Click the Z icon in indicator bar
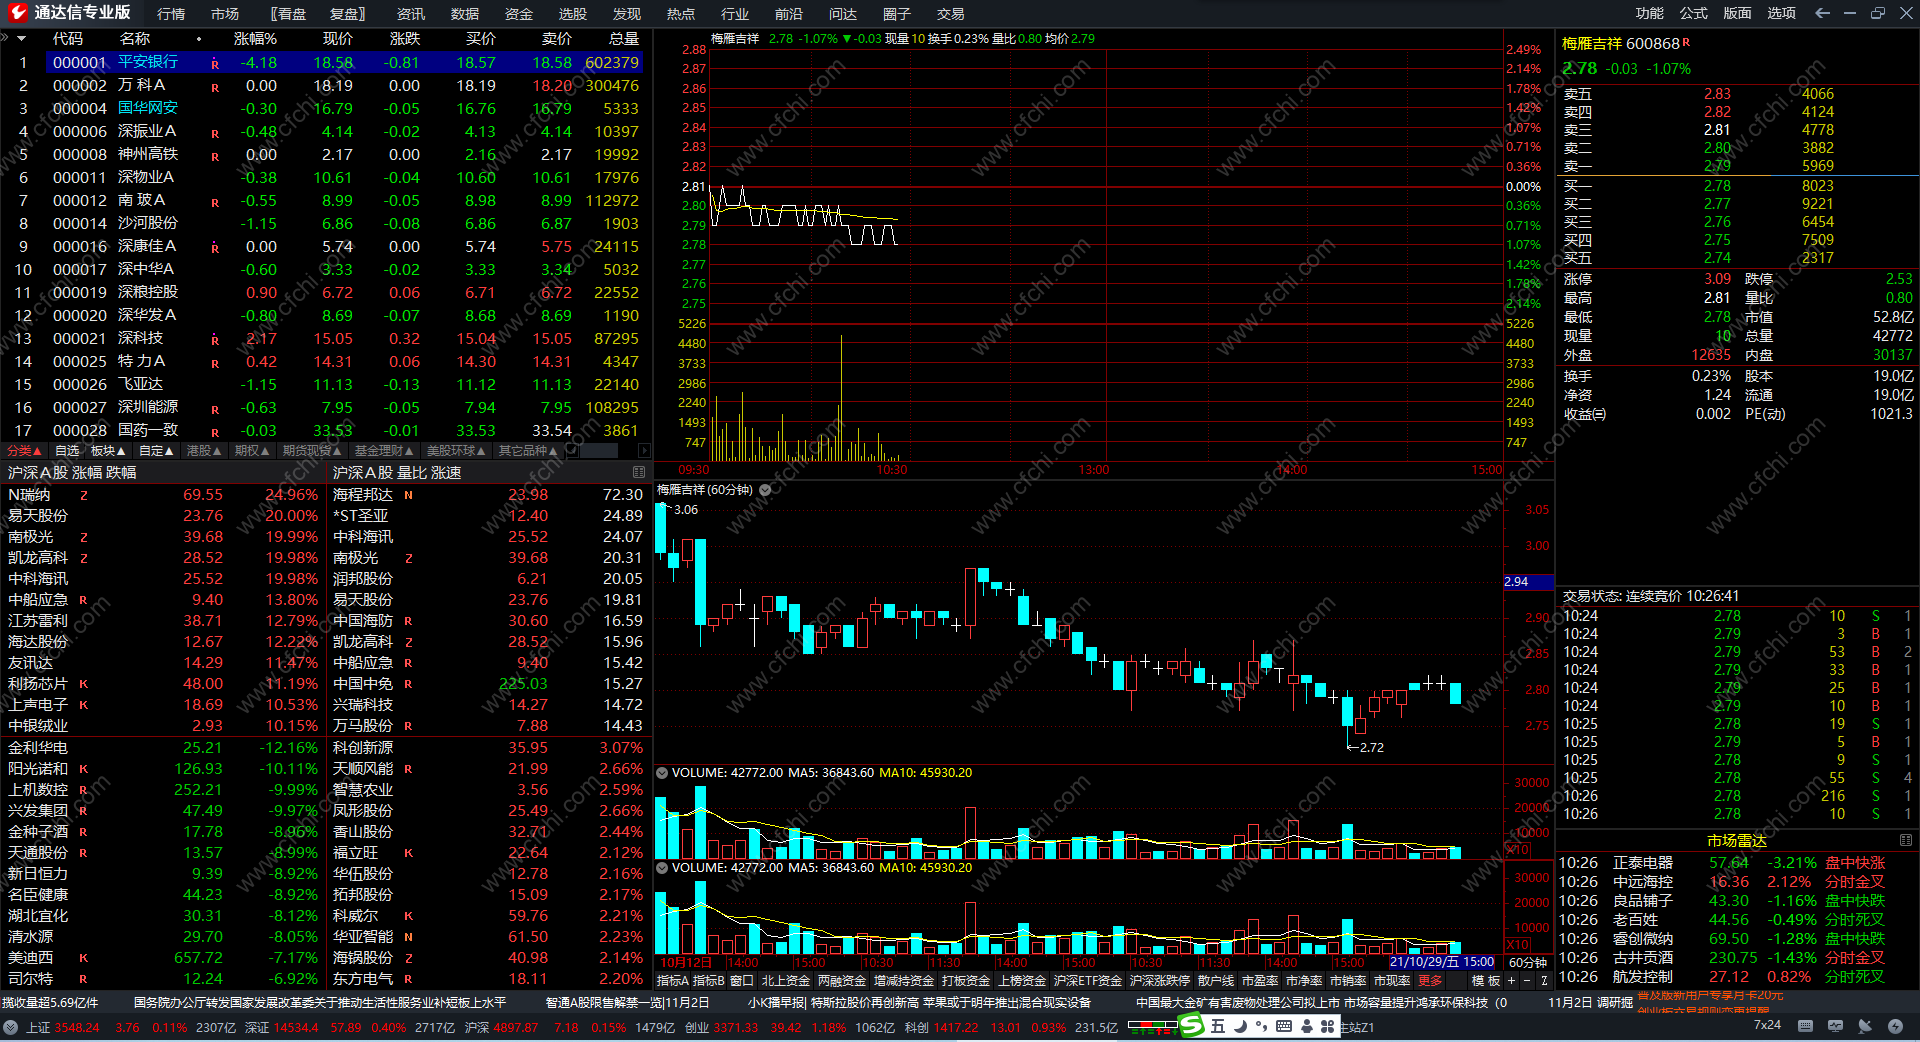Image resolution: width=1920 pixels, height=1042 pixels. (x=1544, y=981)
